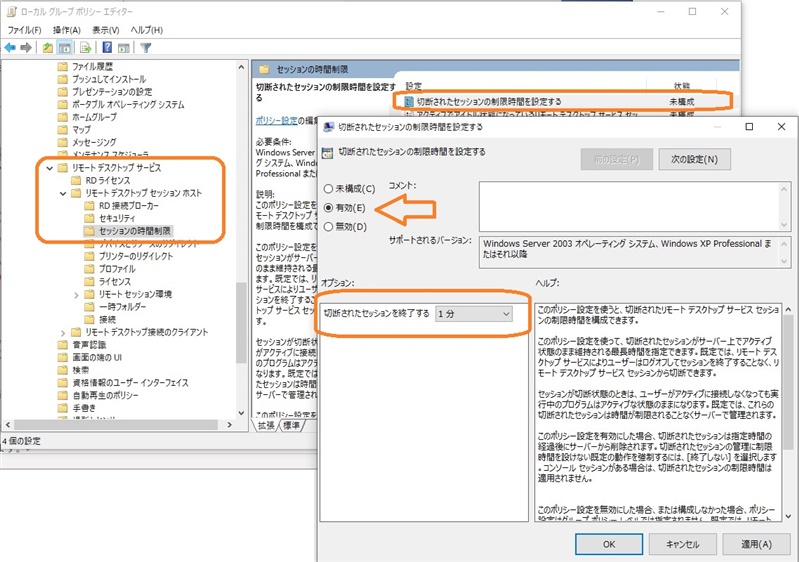This screenshot has height=562, width=799.
Task: Switch to the 拡張 tab
Action: tap(266, 425)
